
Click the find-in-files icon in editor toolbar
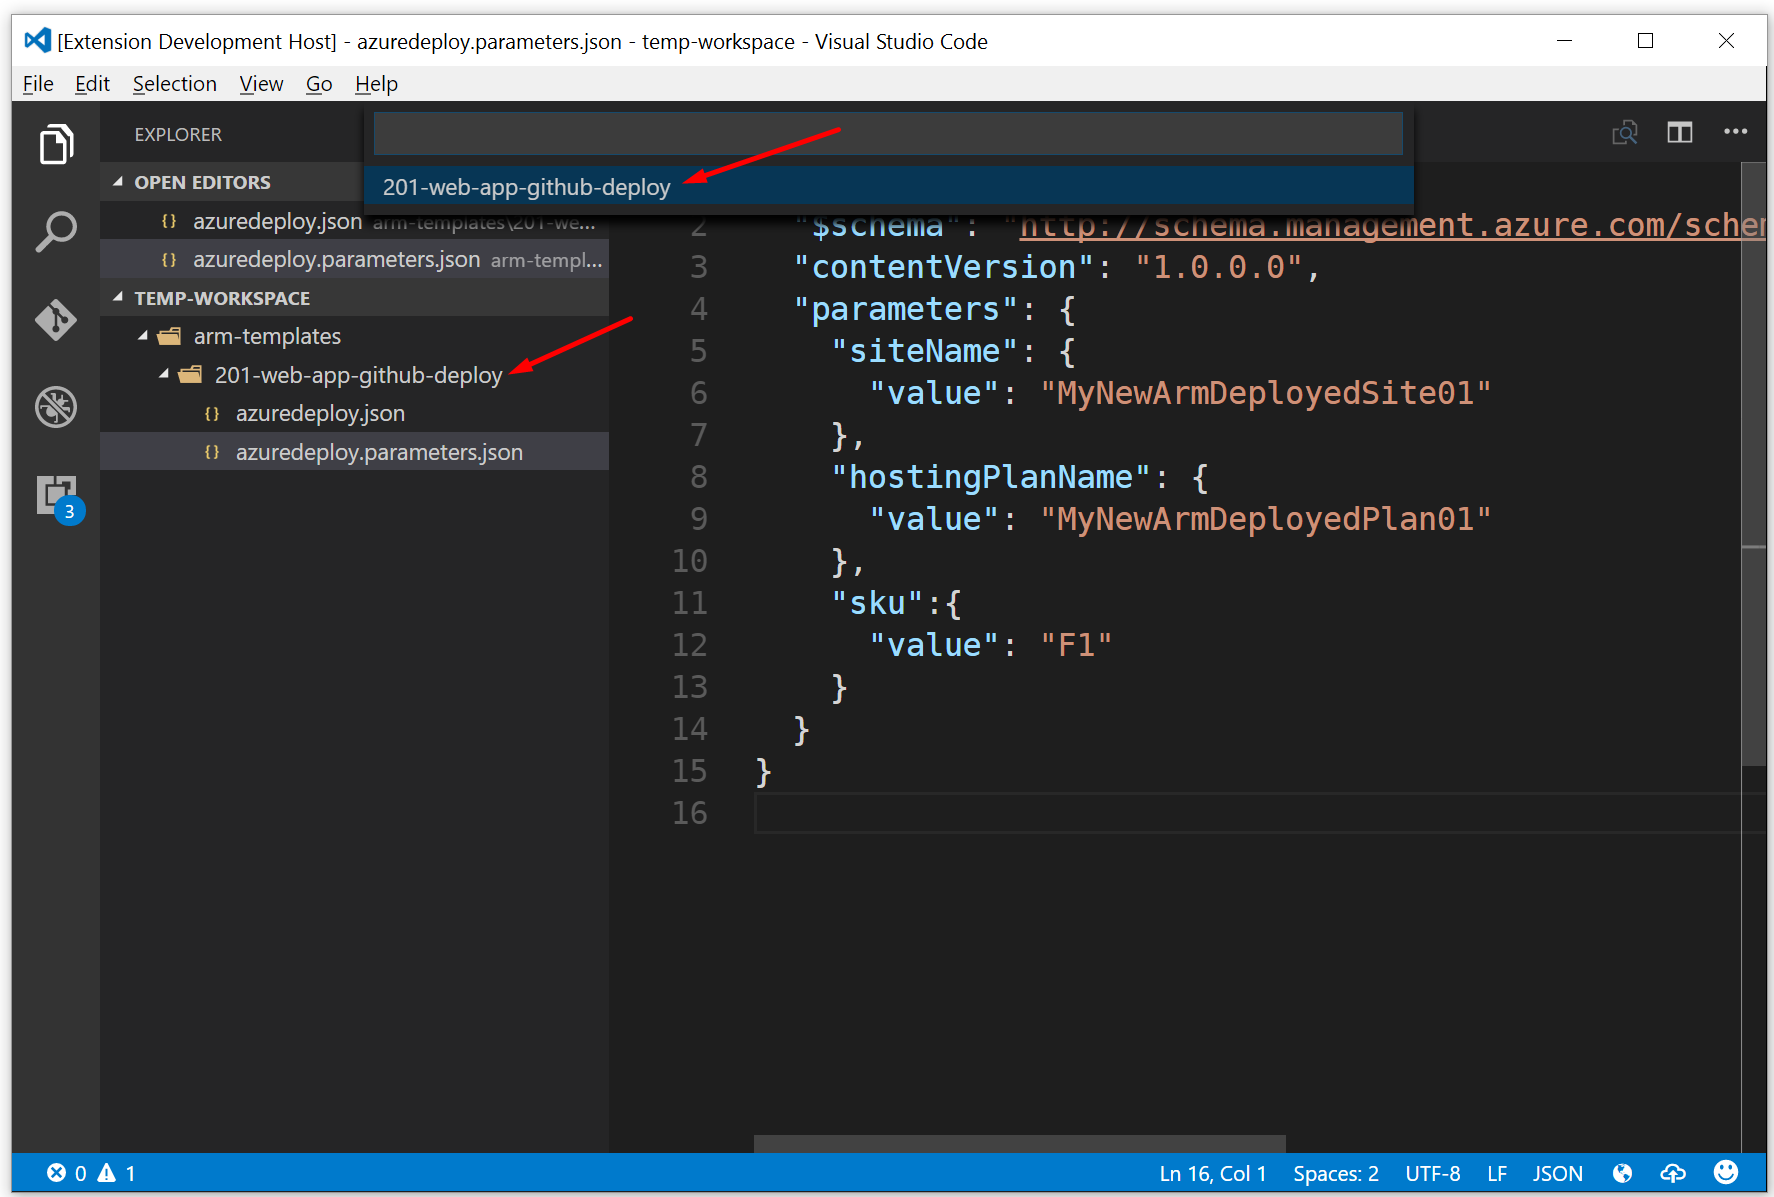(1625, 133)
